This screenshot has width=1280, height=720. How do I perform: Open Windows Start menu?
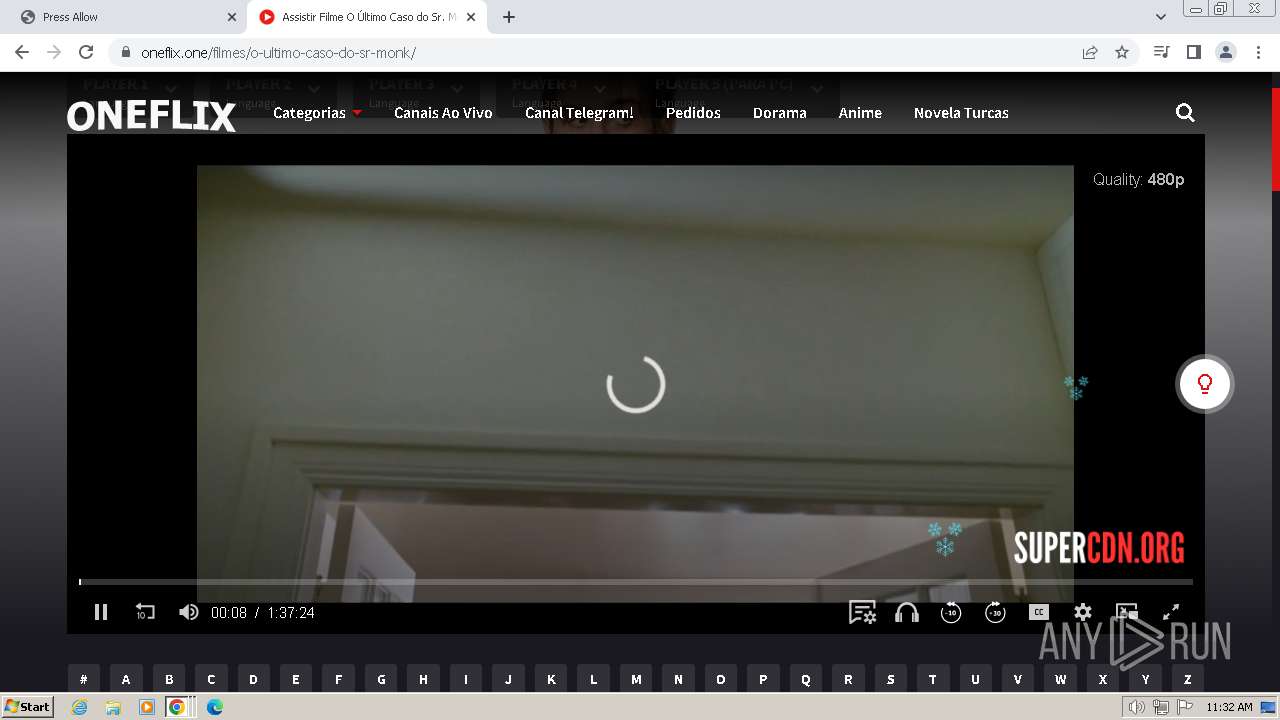(28, 707)
